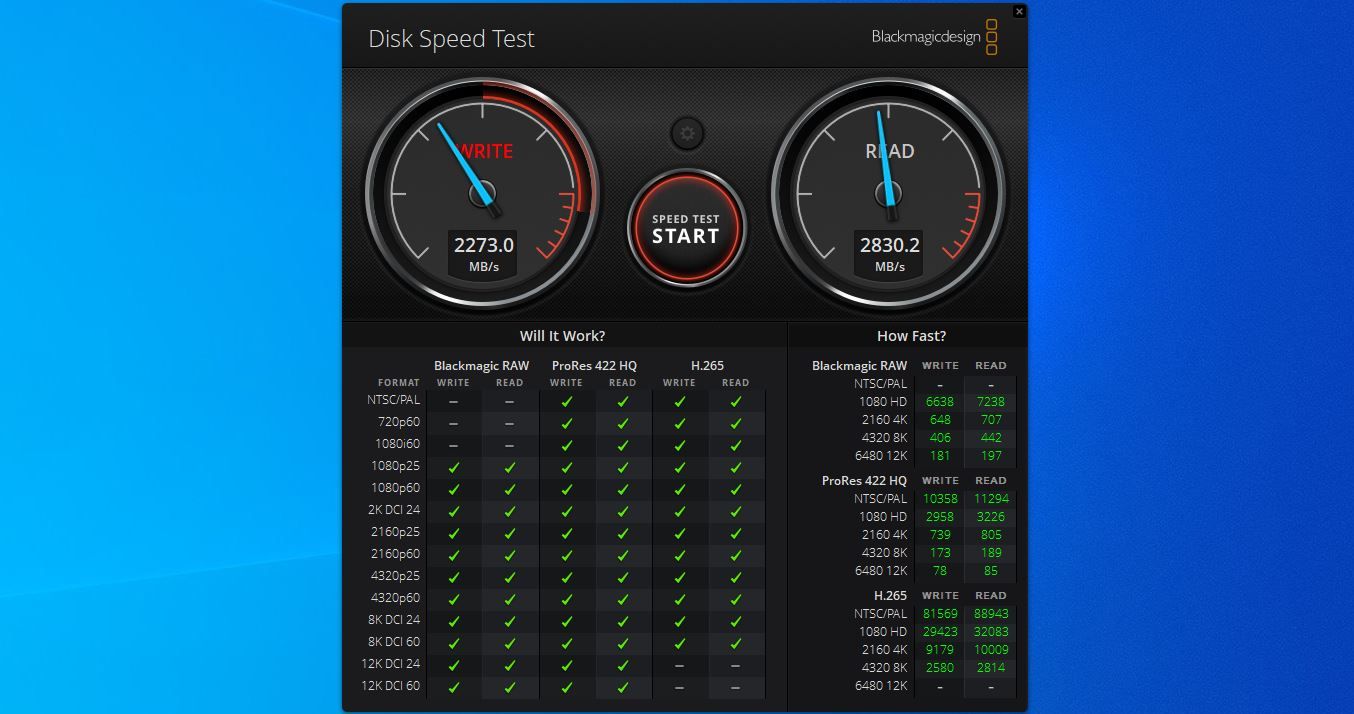This screenshot has height=714, width=1354.
Task: Click H.265 8K DCI 60 read checkmark
Action: click(x=735, y=643)
